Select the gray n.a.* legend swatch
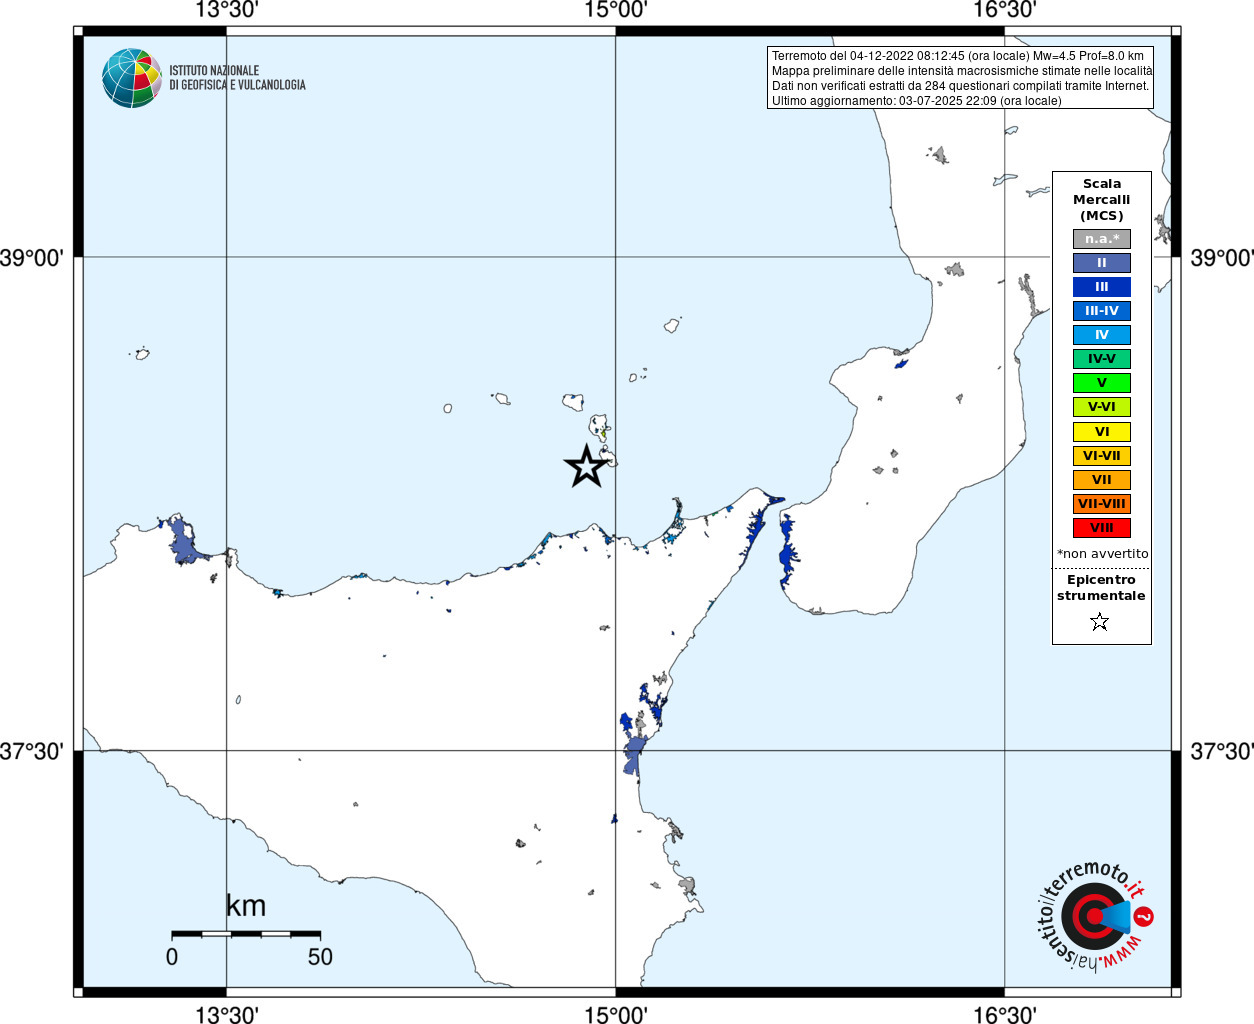The width and height of the screenshot is (1254, 1024). (x=1102, y=239)
